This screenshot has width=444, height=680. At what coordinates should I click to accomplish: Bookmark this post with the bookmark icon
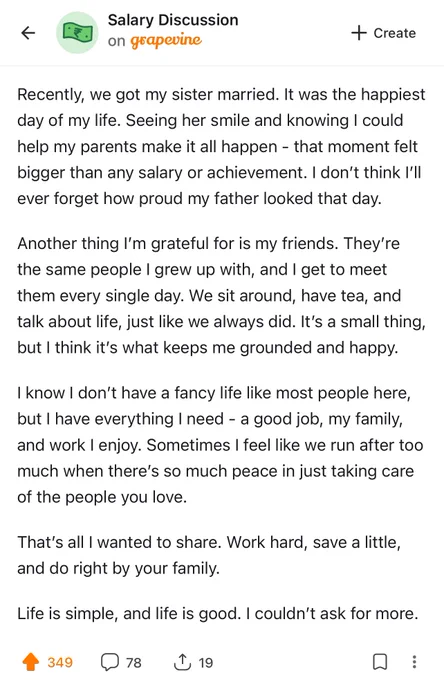click(380, 662)
